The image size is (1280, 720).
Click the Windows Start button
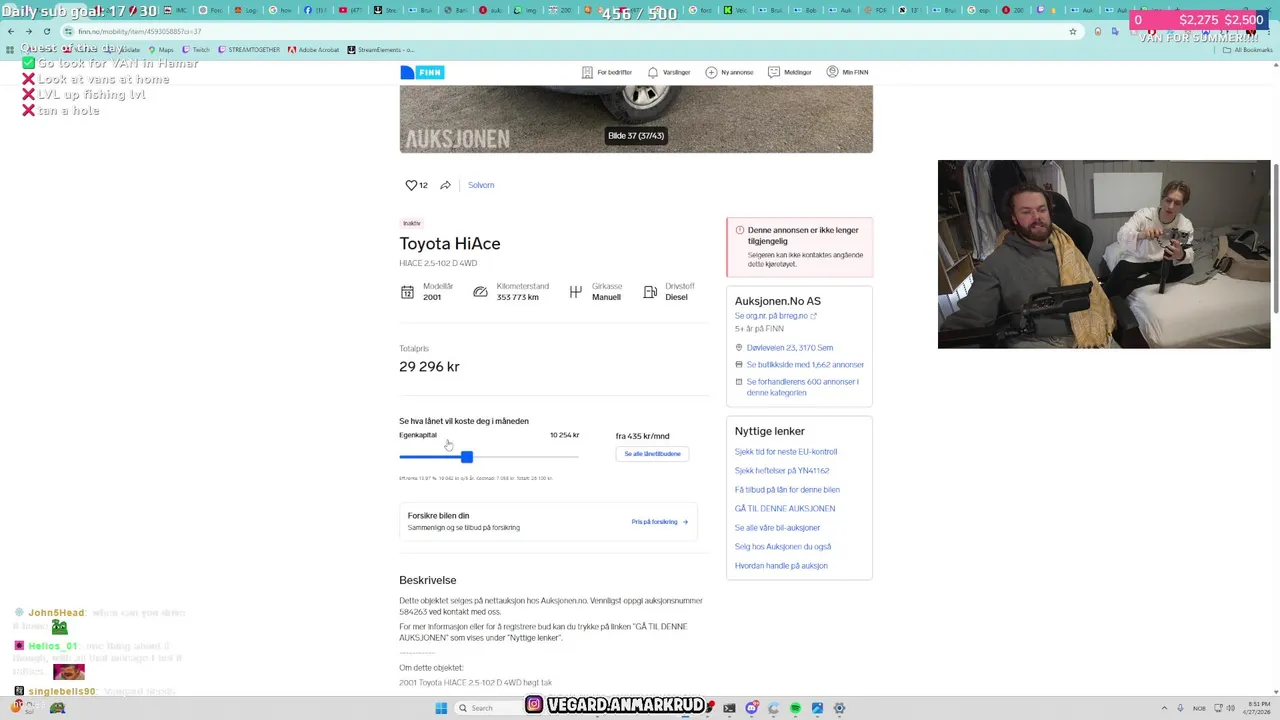tap(441, 708)
